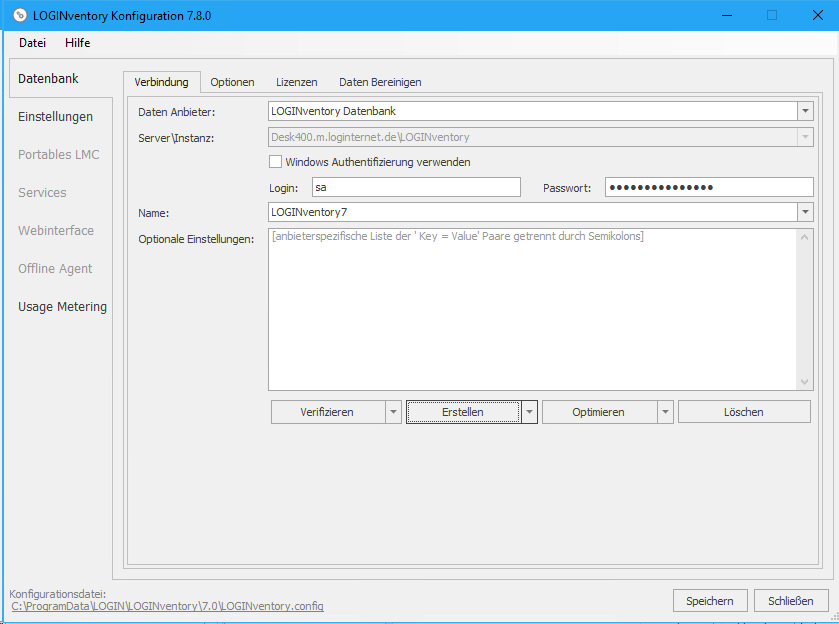Switch to the Optionen tab

[232, 82]
